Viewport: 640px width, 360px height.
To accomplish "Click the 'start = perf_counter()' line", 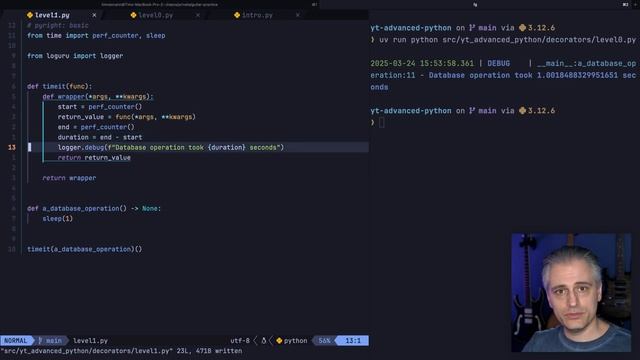I will pyautogui.click(x=100, y=107).
